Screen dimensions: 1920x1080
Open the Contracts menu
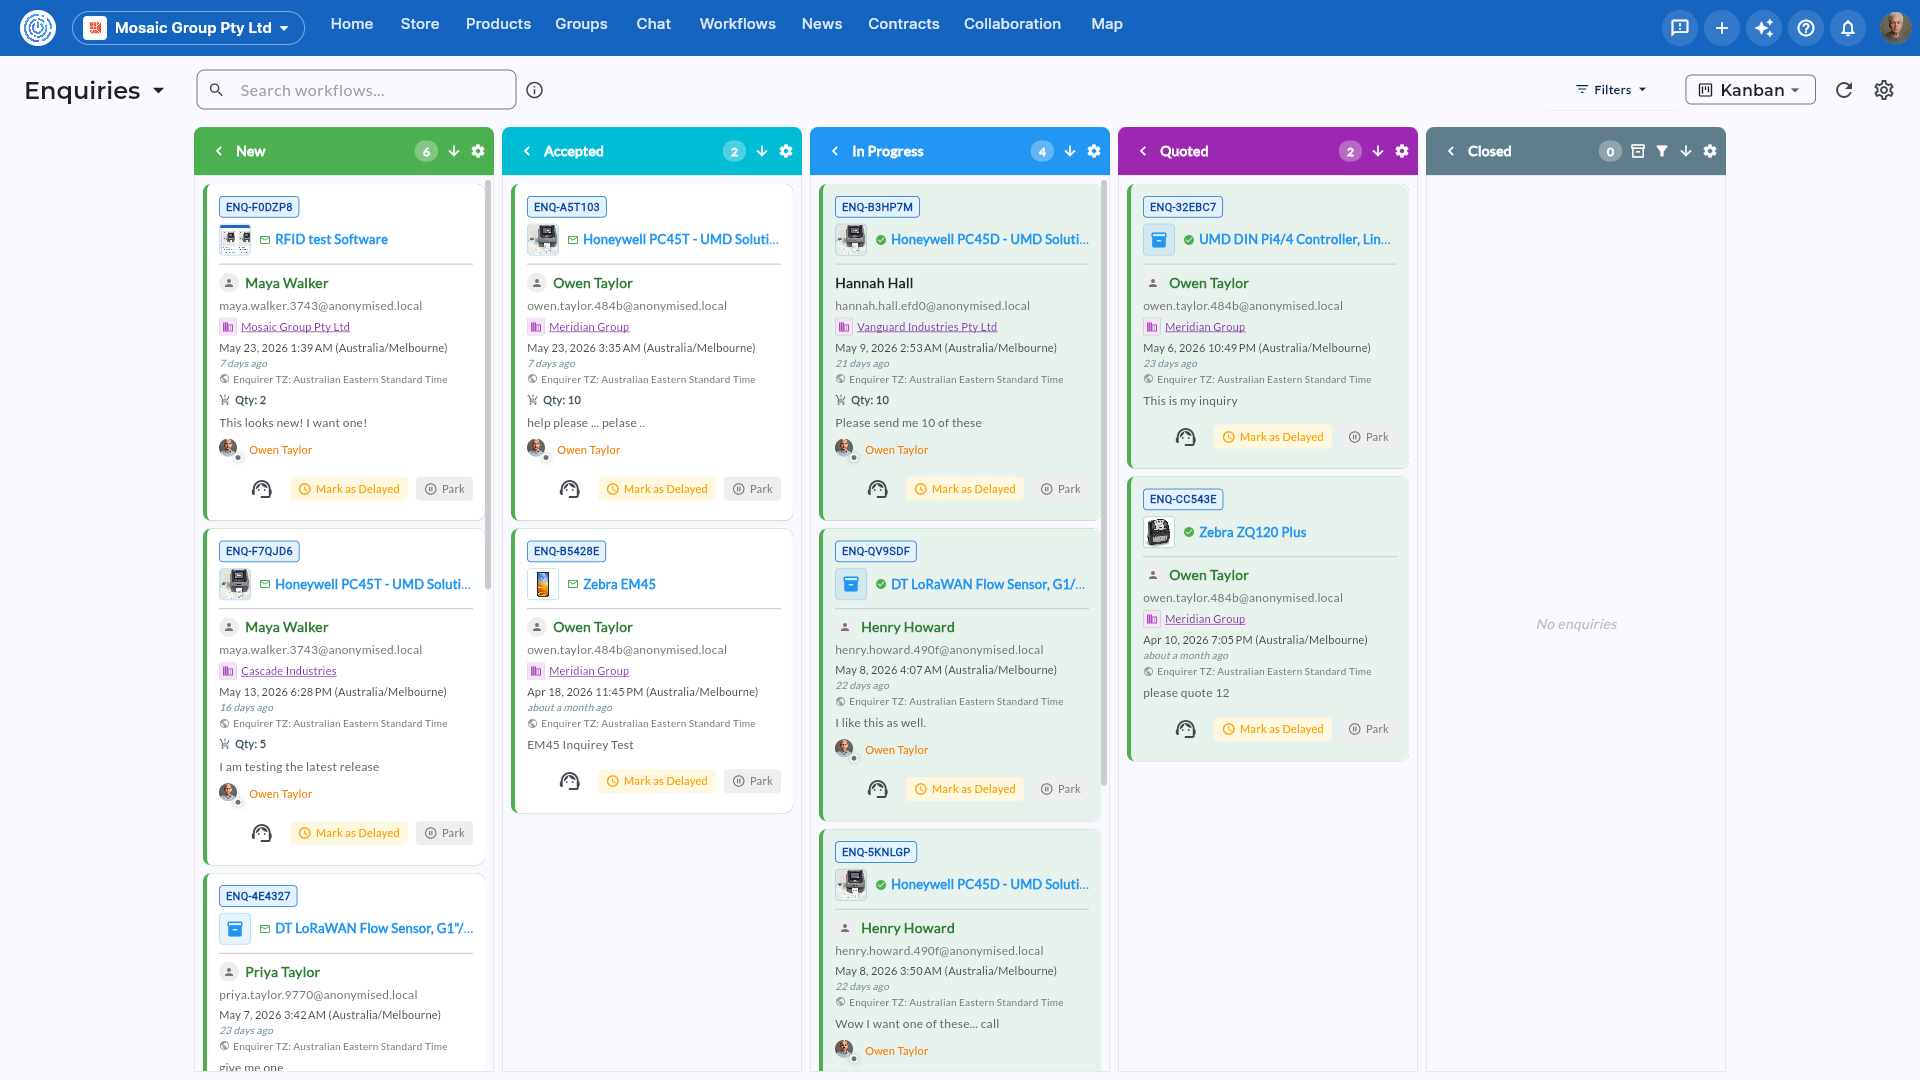(904, 24)
